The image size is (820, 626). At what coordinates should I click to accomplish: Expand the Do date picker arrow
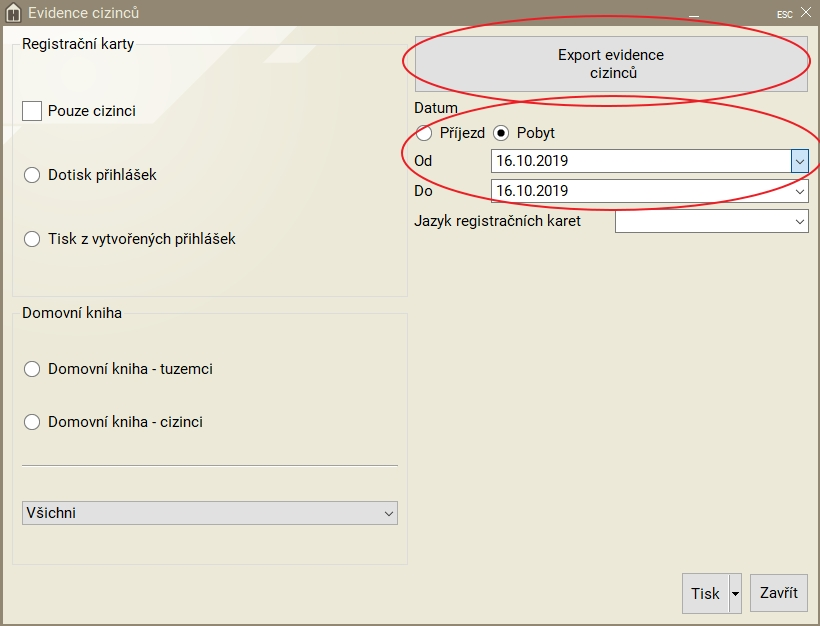(x=799, y=191)
